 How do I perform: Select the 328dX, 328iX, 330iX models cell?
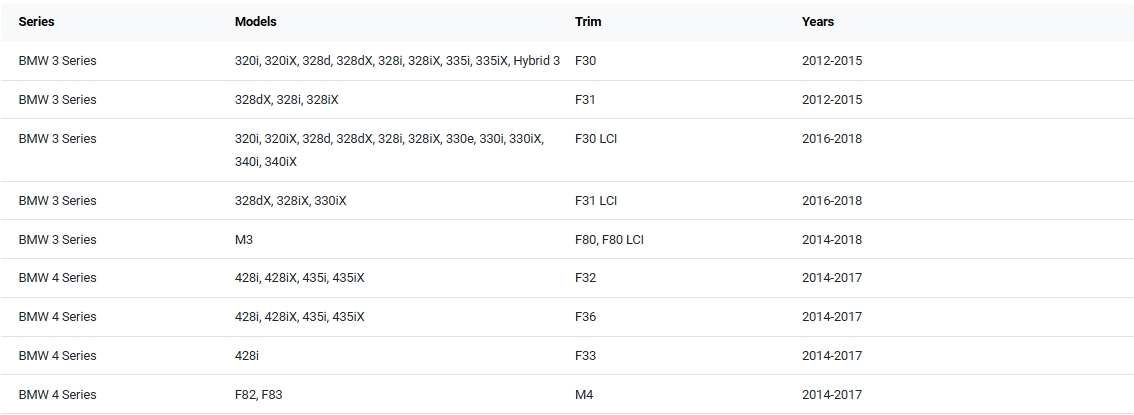290,201
